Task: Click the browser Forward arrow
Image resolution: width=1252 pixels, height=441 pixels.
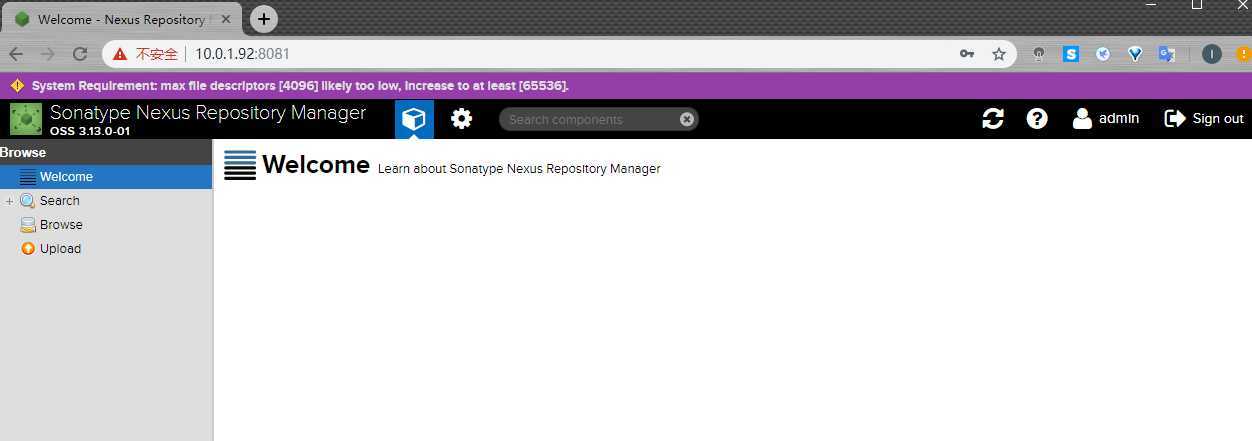Action: [48, 54]
